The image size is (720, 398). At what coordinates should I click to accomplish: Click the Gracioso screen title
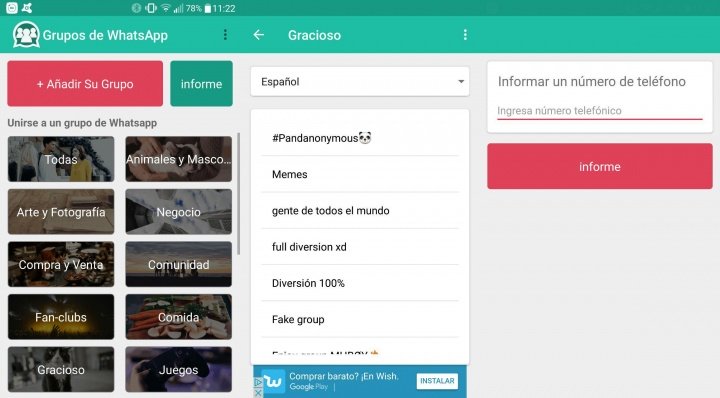(x=314, y=35)
